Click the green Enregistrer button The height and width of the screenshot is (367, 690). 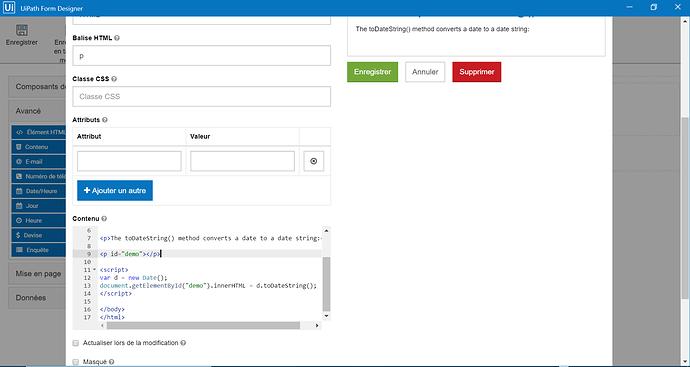372,72
